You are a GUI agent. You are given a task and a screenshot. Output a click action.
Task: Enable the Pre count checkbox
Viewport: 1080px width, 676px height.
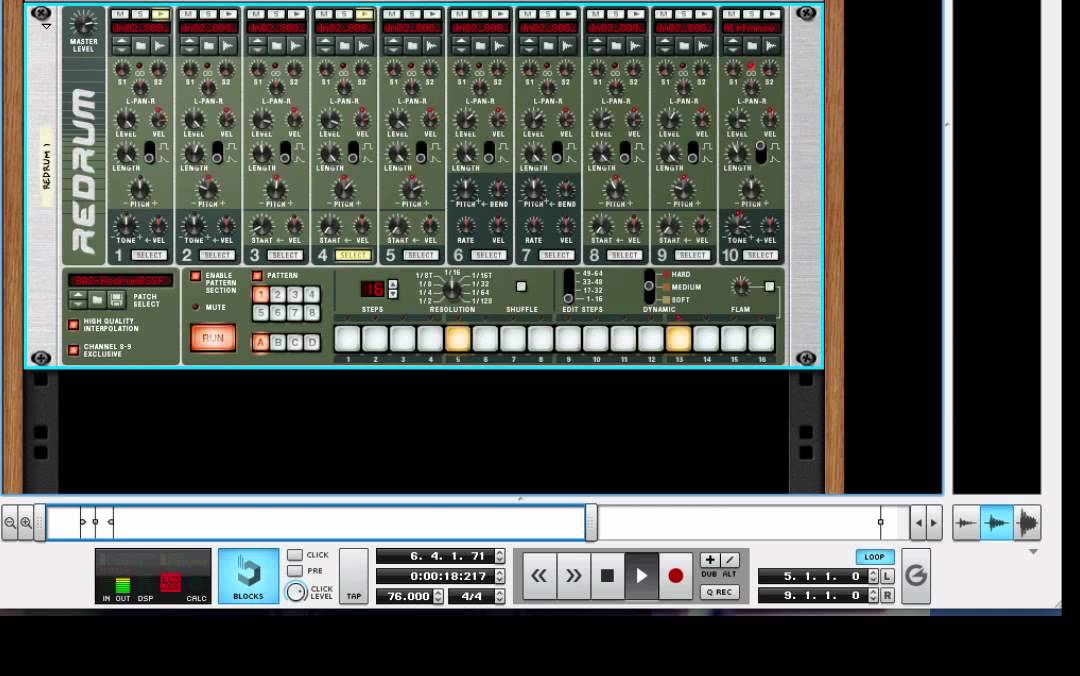coord(295,571)
